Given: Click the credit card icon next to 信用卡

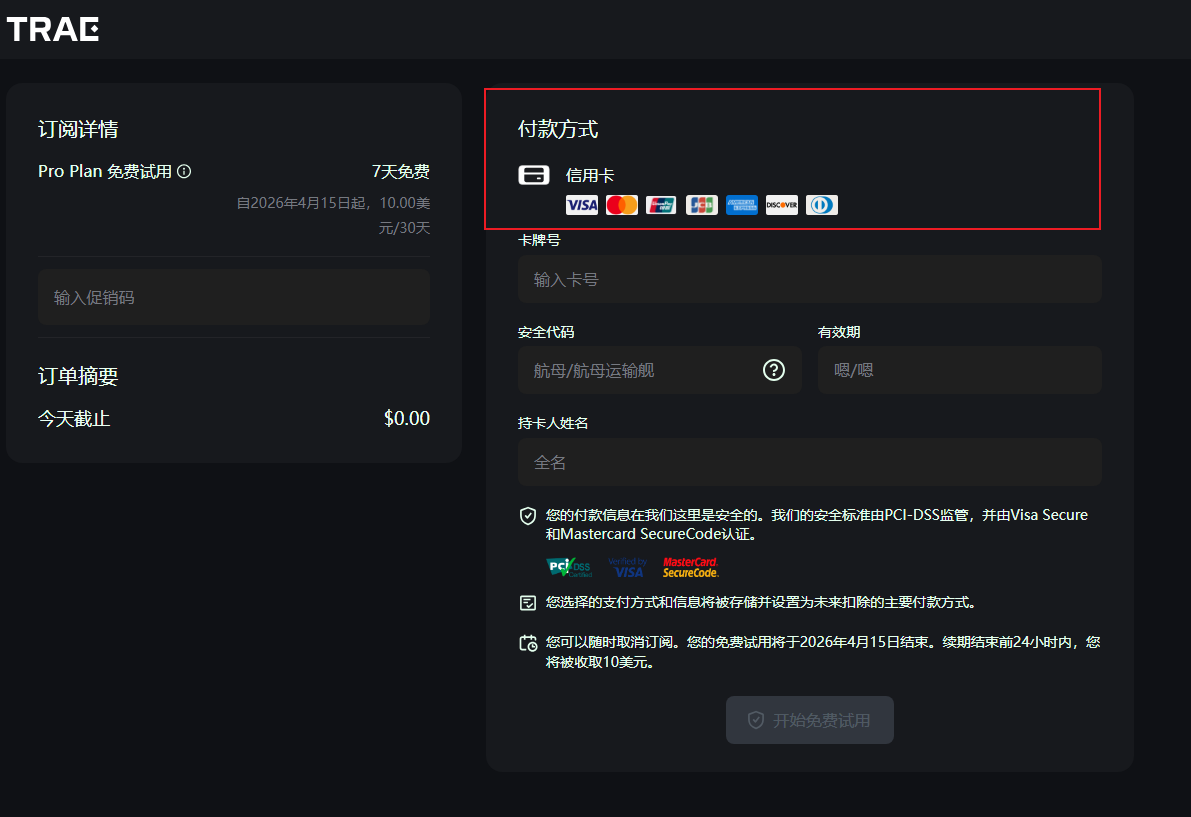Looking at the screenshot, I should 534,175.
